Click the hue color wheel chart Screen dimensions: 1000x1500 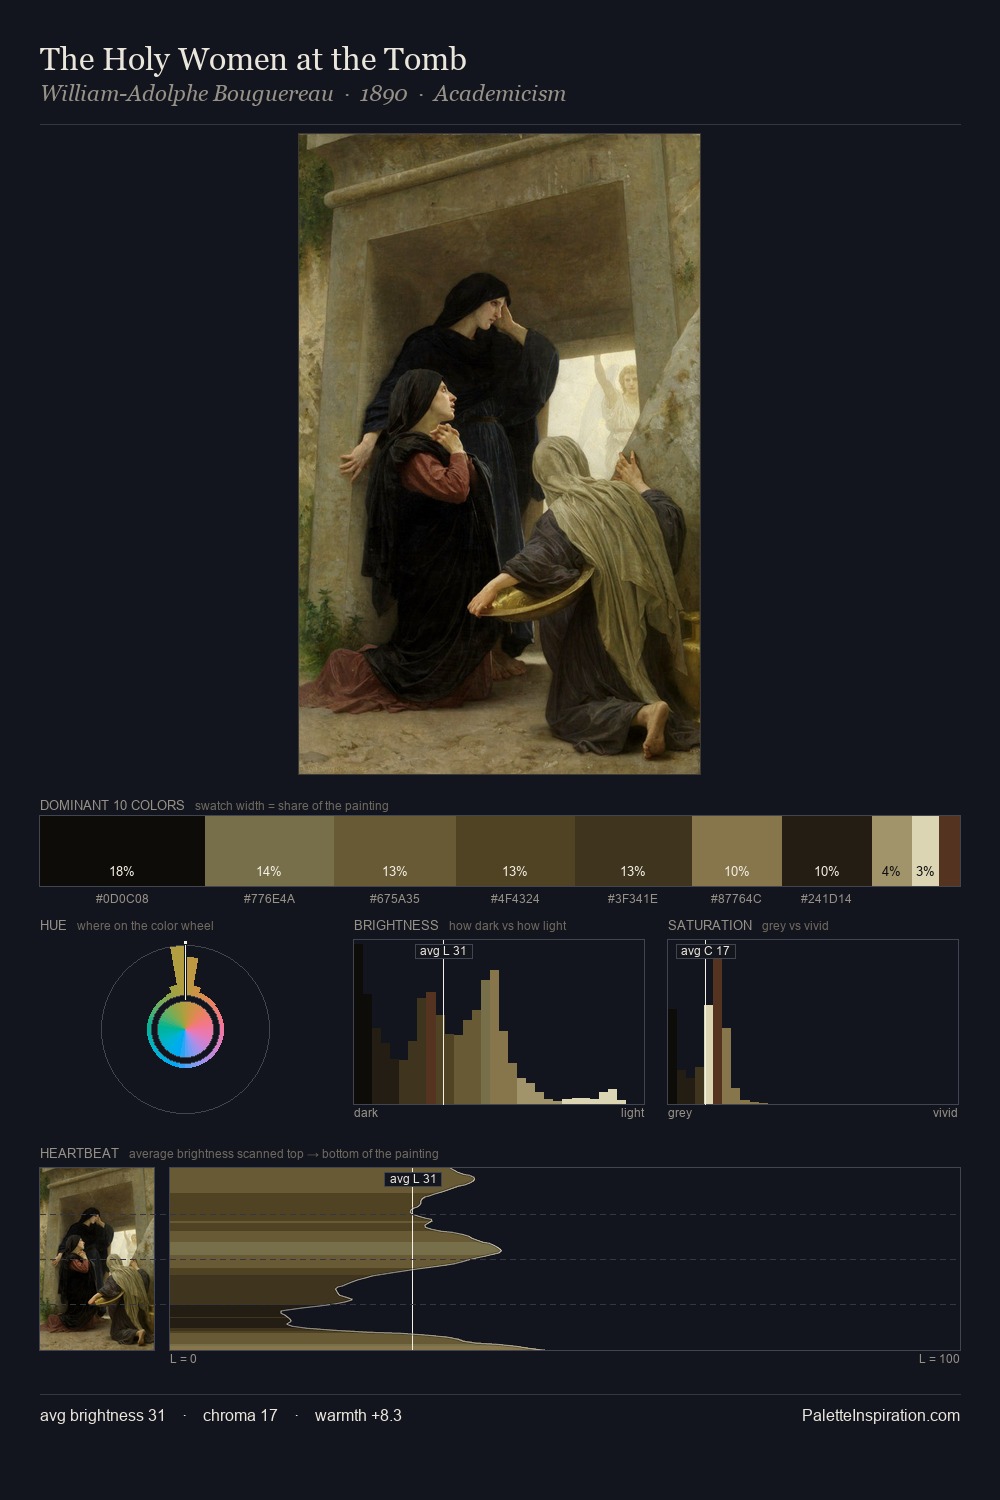185,1028
